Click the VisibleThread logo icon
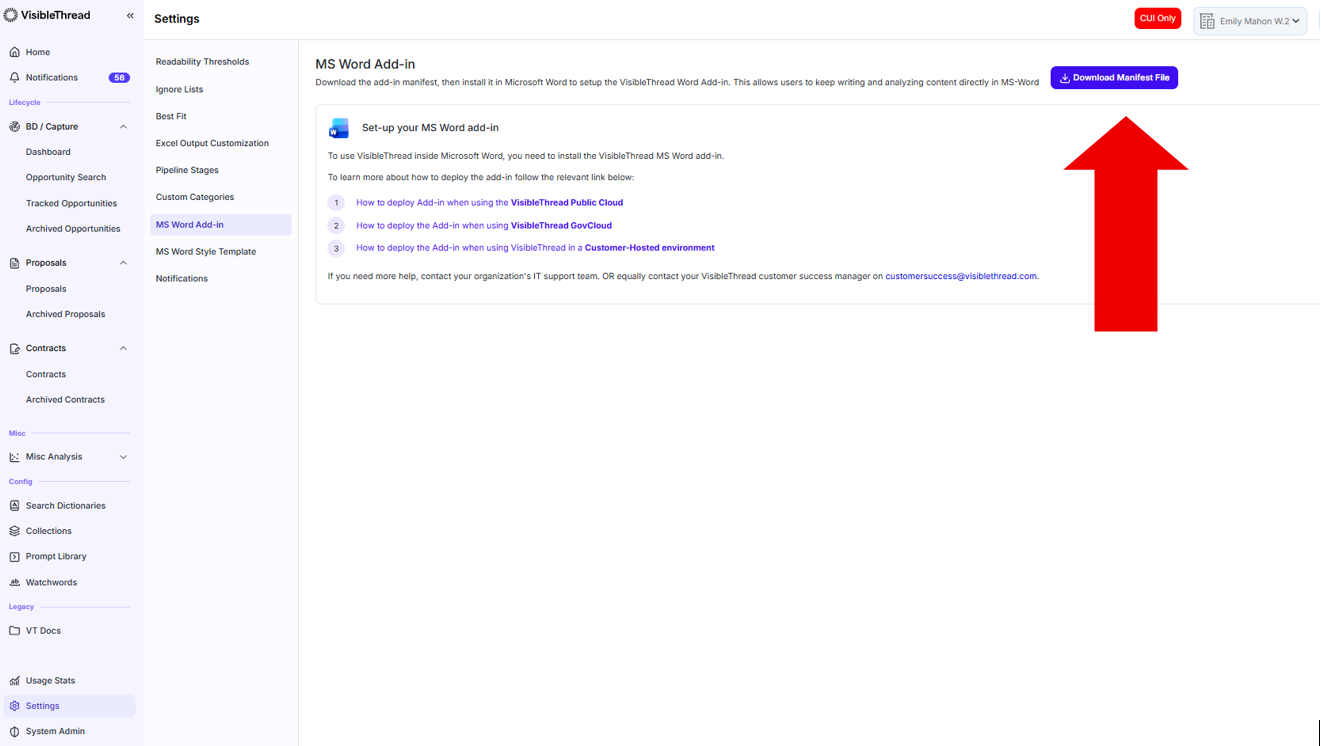Viewport: 1321px width, 746px height. click(x=11, y=15)
